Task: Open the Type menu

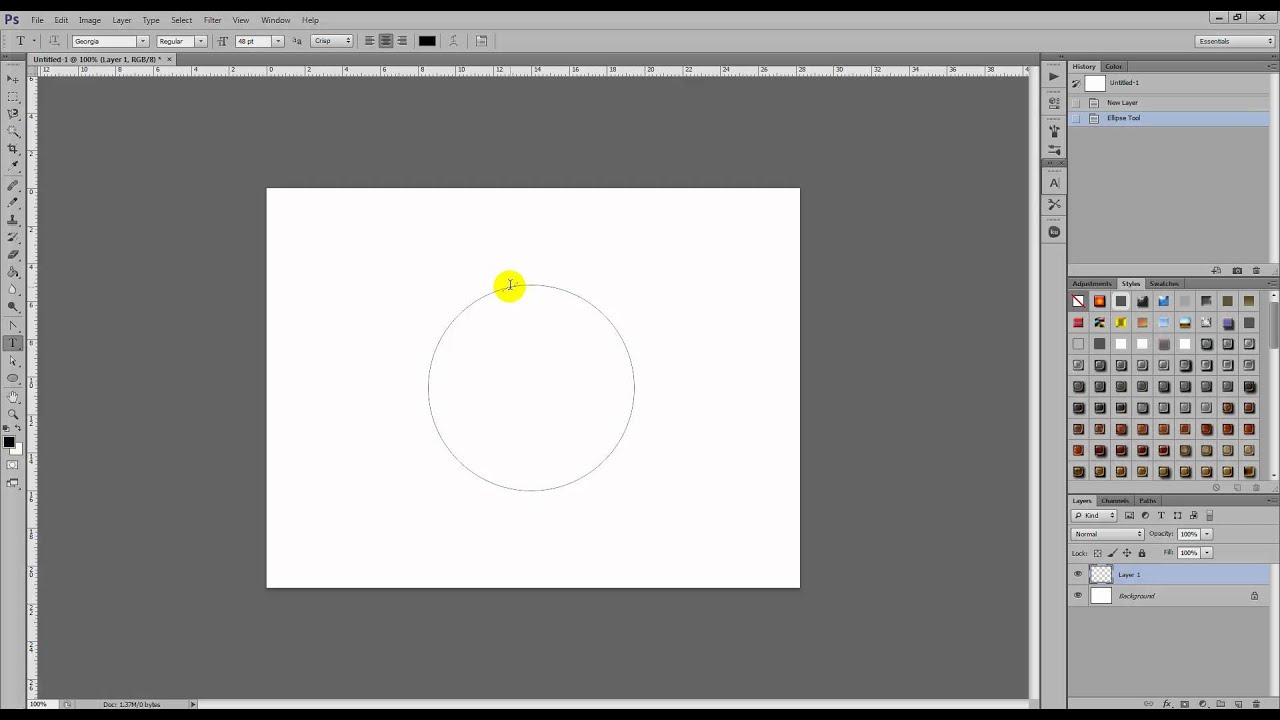Action: (151, 20)
